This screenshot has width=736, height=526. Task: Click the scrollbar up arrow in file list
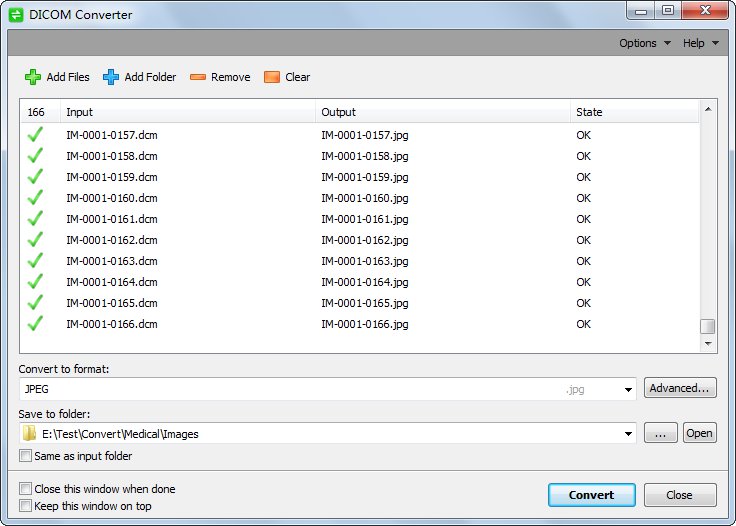[x=708, y=109]
